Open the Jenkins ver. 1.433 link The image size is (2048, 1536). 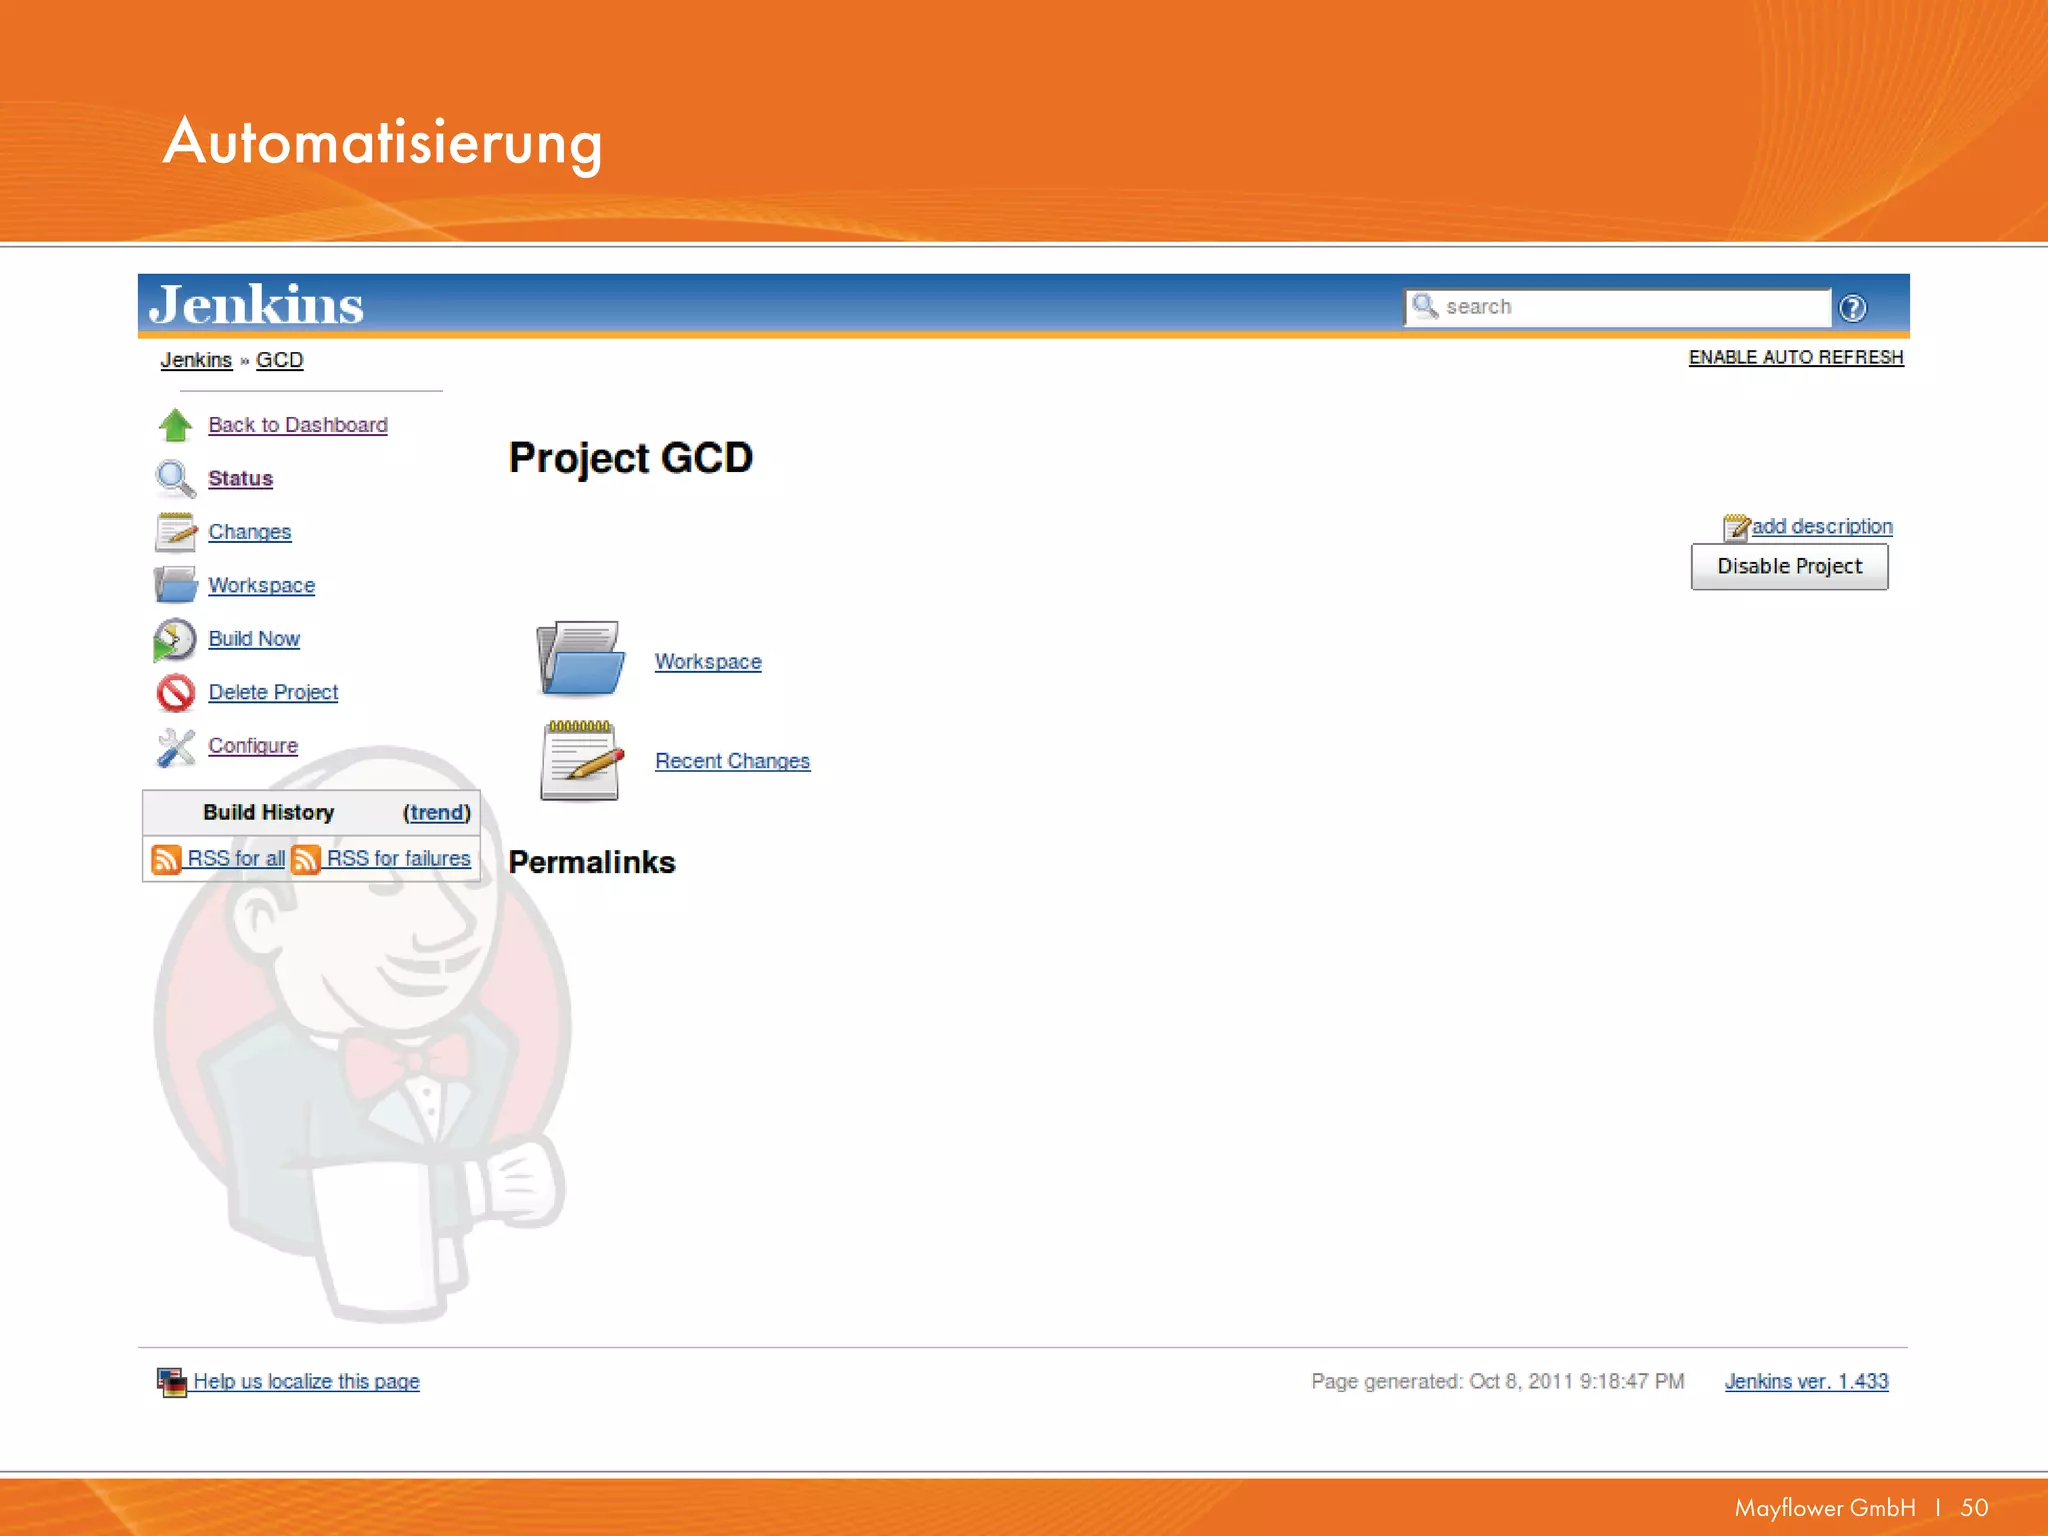(1806, 1381)
